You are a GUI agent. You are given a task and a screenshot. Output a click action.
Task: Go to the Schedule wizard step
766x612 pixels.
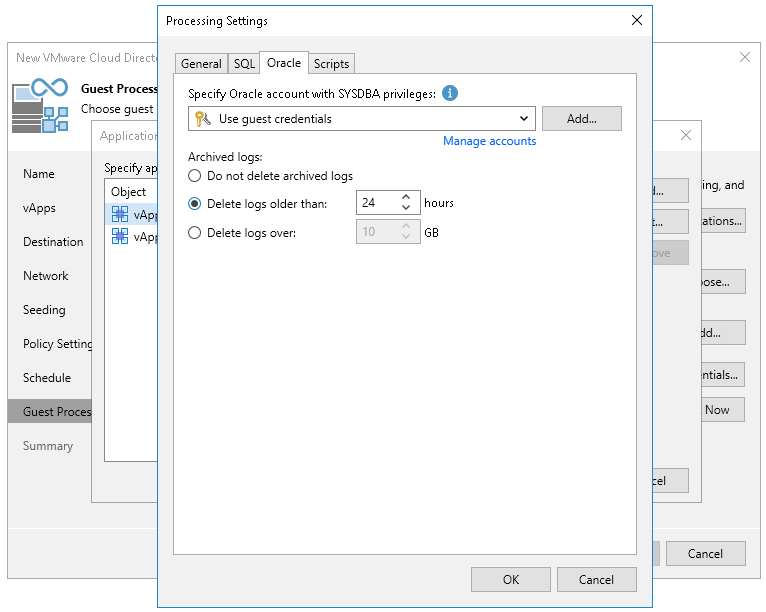46,378
